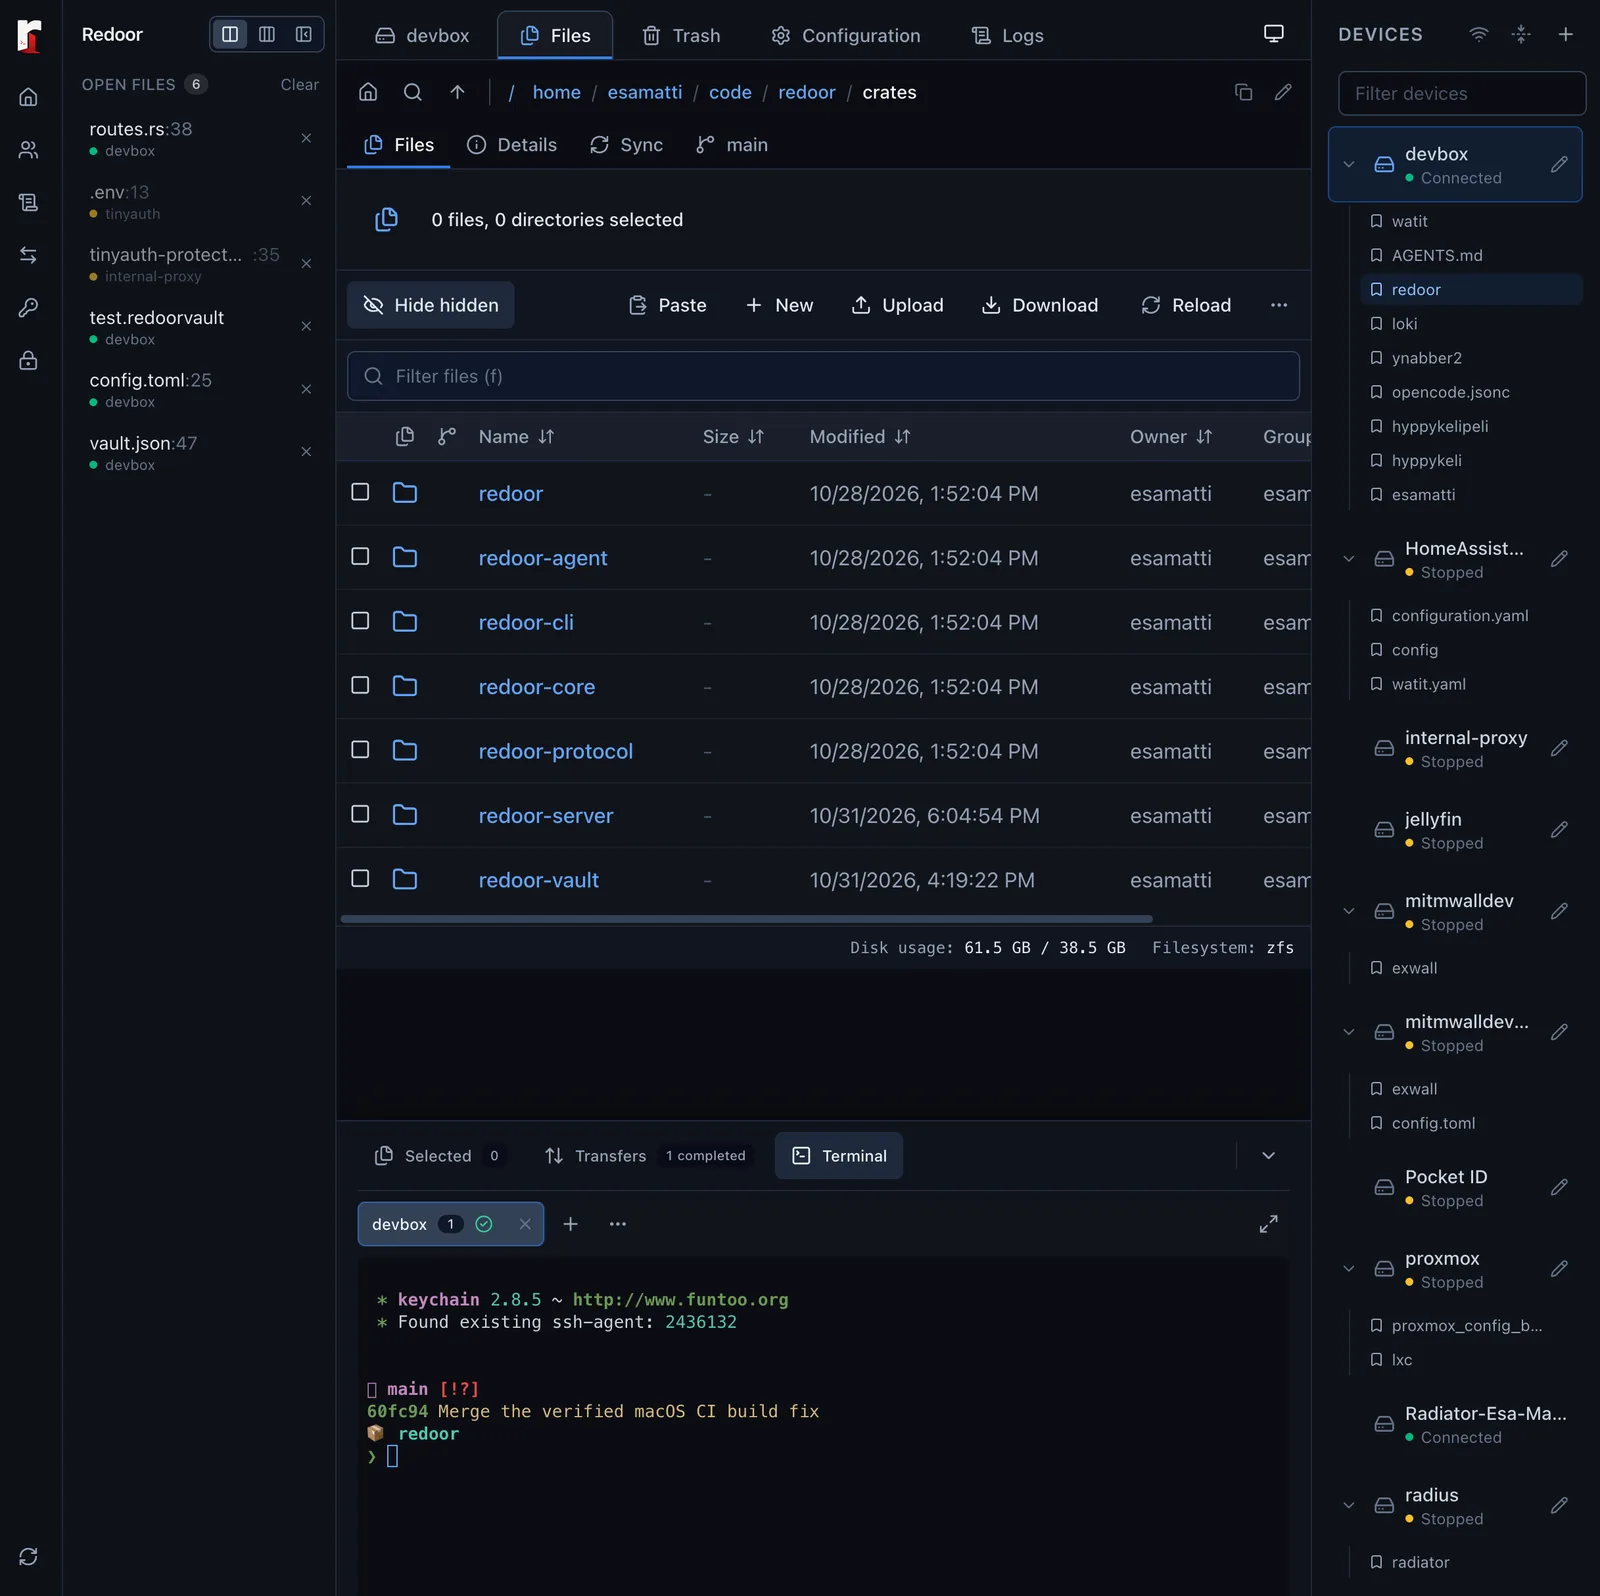Click the monitor display icon in top bar
This screenshot has width=1600, height=1596.
click(x=1273, y=34)
